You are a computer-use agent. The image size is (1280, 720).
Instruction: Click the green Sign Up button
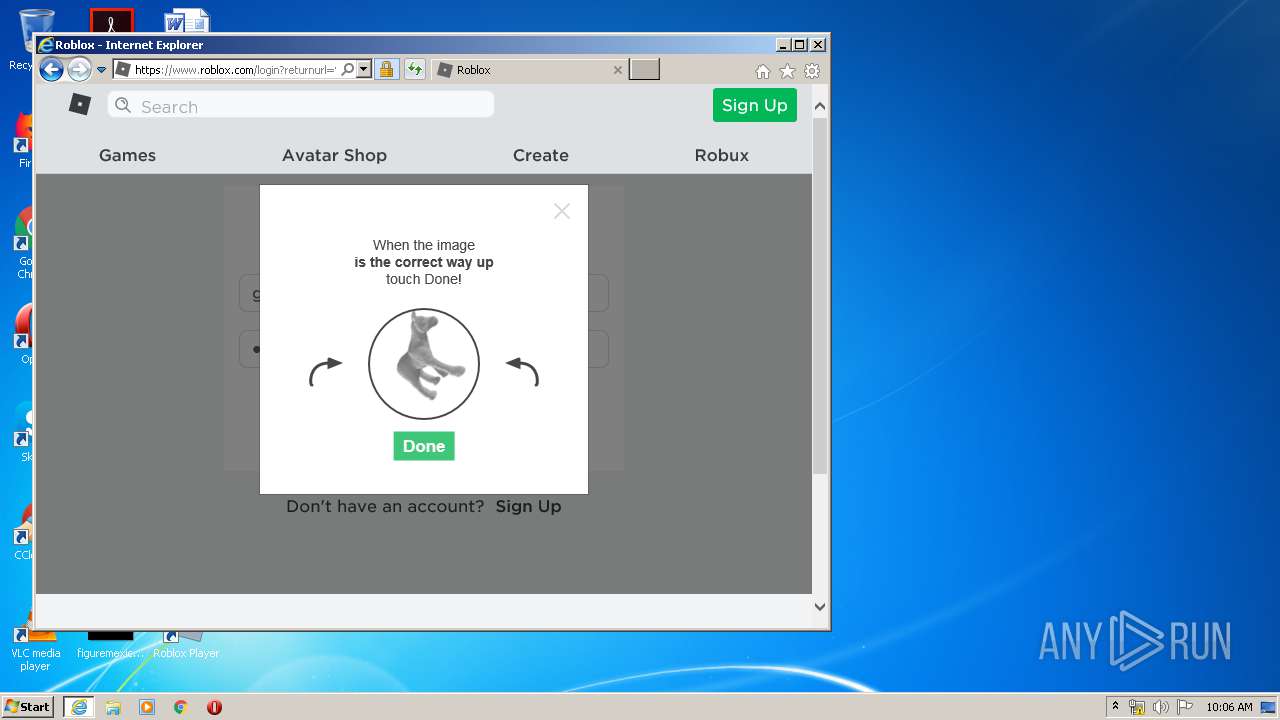click(755, 105)
